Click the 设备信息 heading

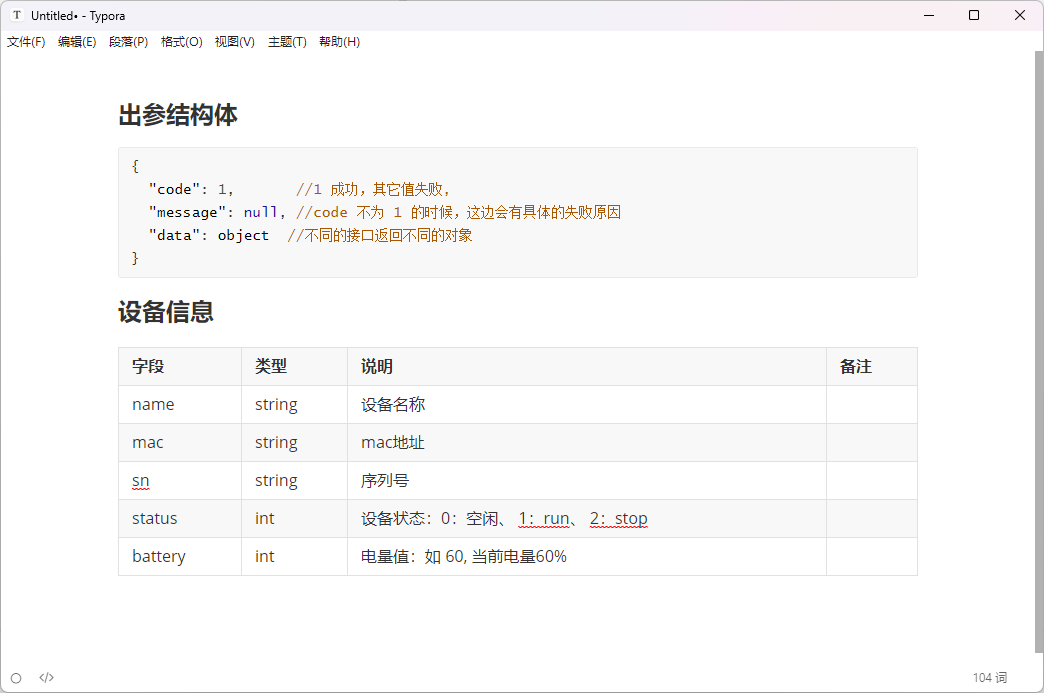166,312
